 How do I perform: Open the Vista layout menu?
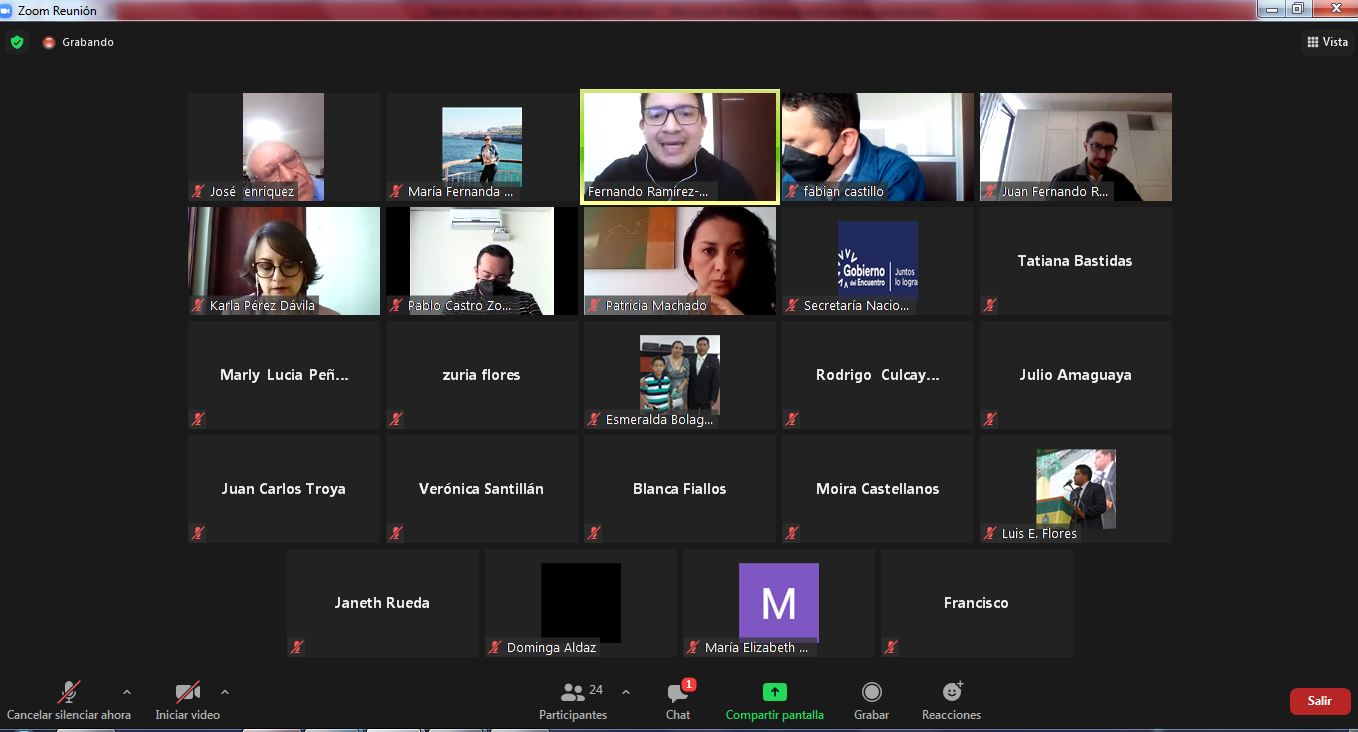coord(1327,42)
